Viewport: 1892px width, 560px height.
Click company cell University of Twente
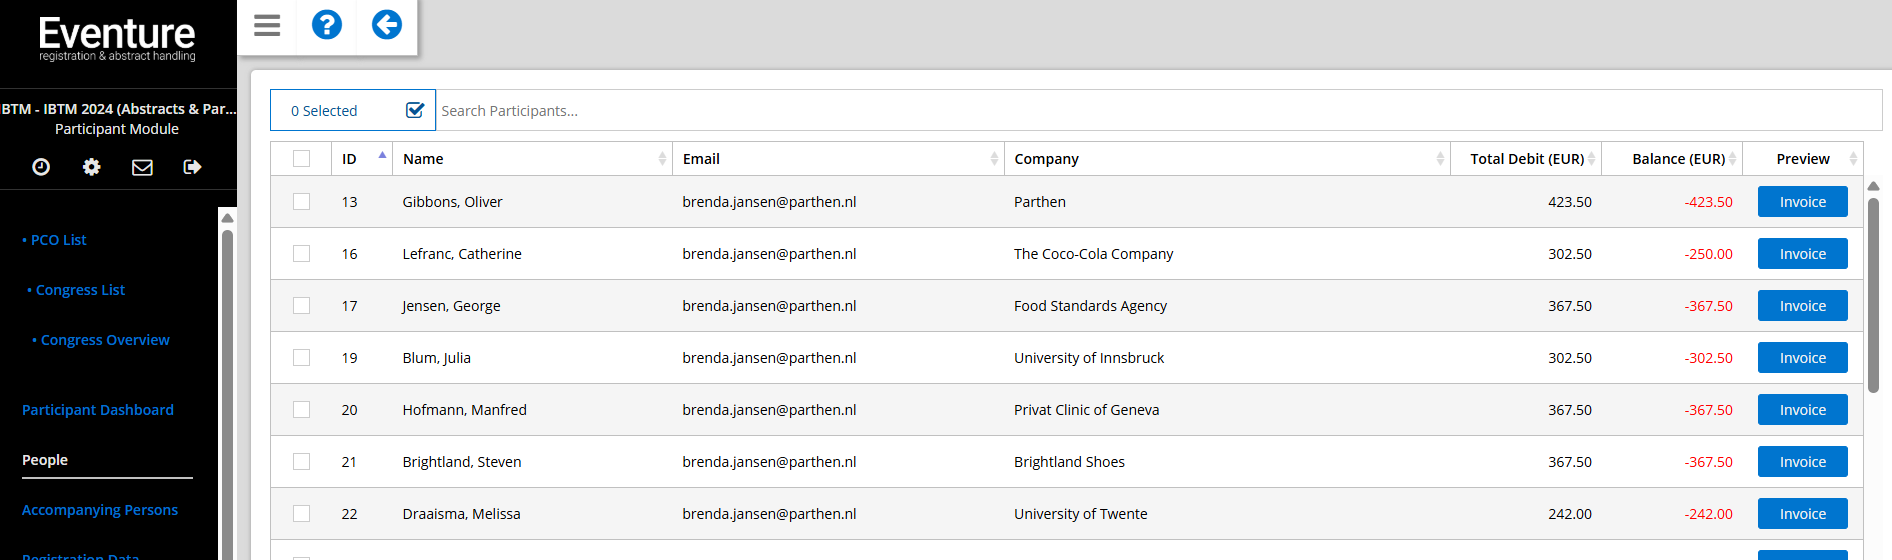[x=1080, y=514]
